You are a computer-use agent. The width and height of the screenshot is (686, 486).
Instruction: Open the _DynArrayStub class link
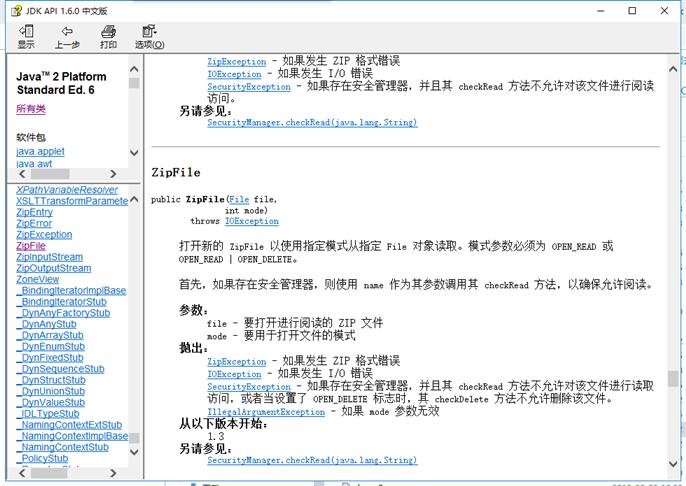point(50,335)
